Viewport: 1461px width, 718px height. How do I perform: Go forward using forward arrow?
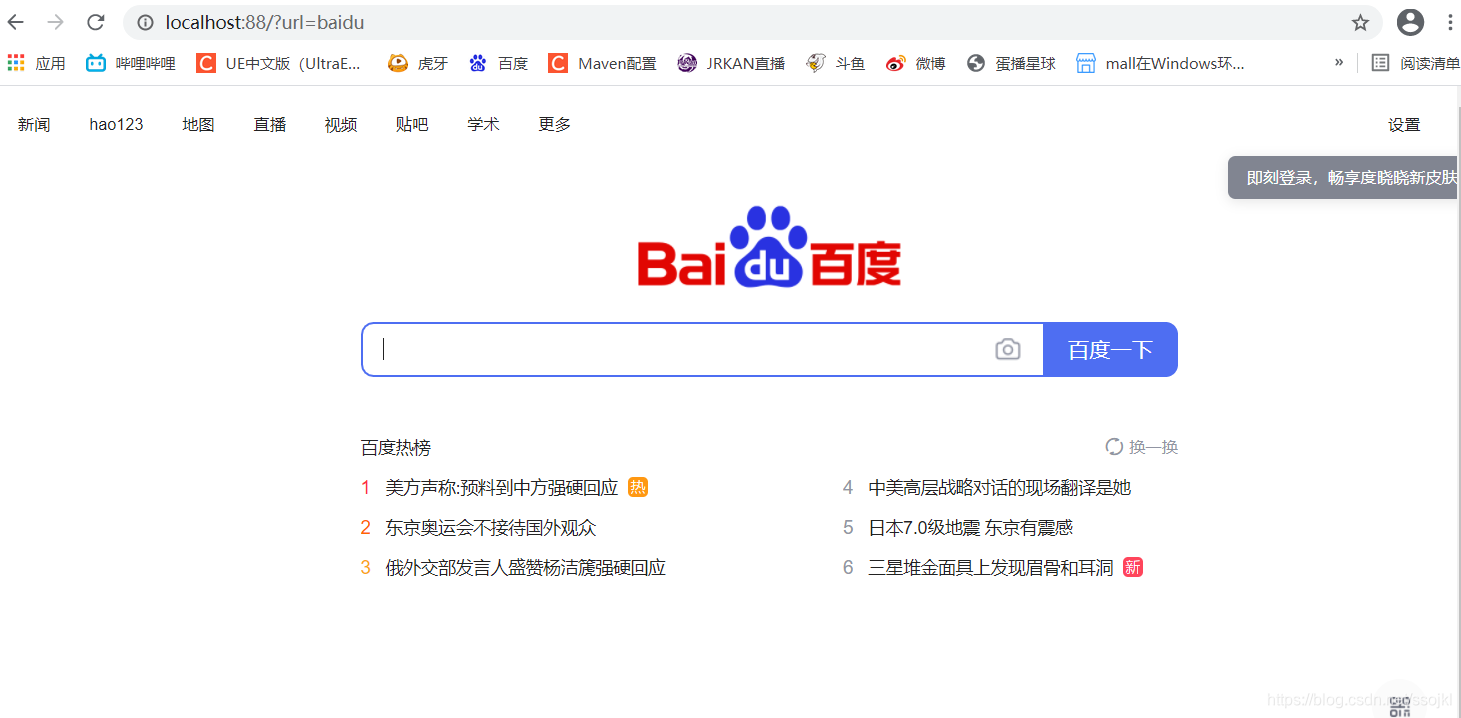coord(56,22)
